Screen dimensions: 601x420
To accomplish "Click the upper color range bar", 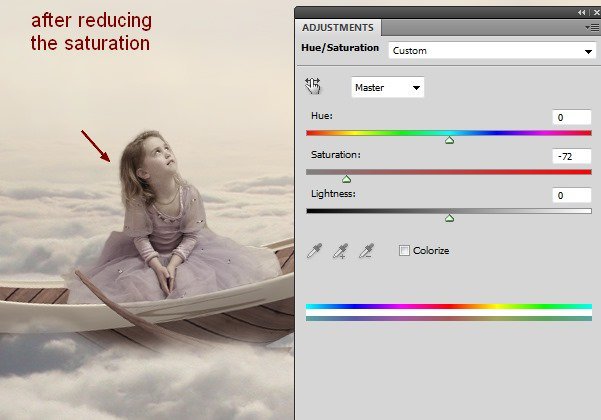I will (x=449, y=307).
